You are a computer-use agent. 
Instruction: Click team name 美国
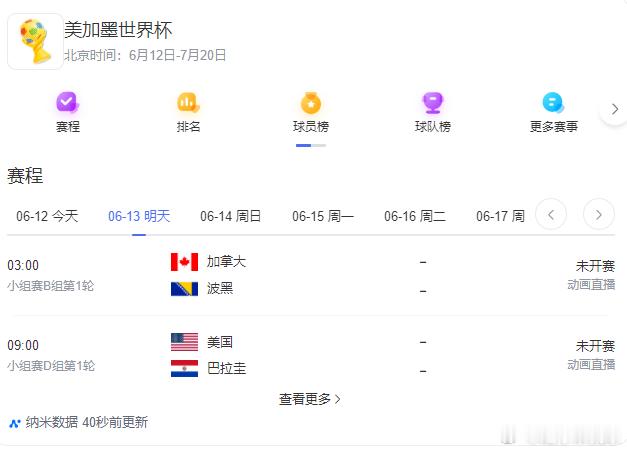pyautogui.click(x=220, y=342)
